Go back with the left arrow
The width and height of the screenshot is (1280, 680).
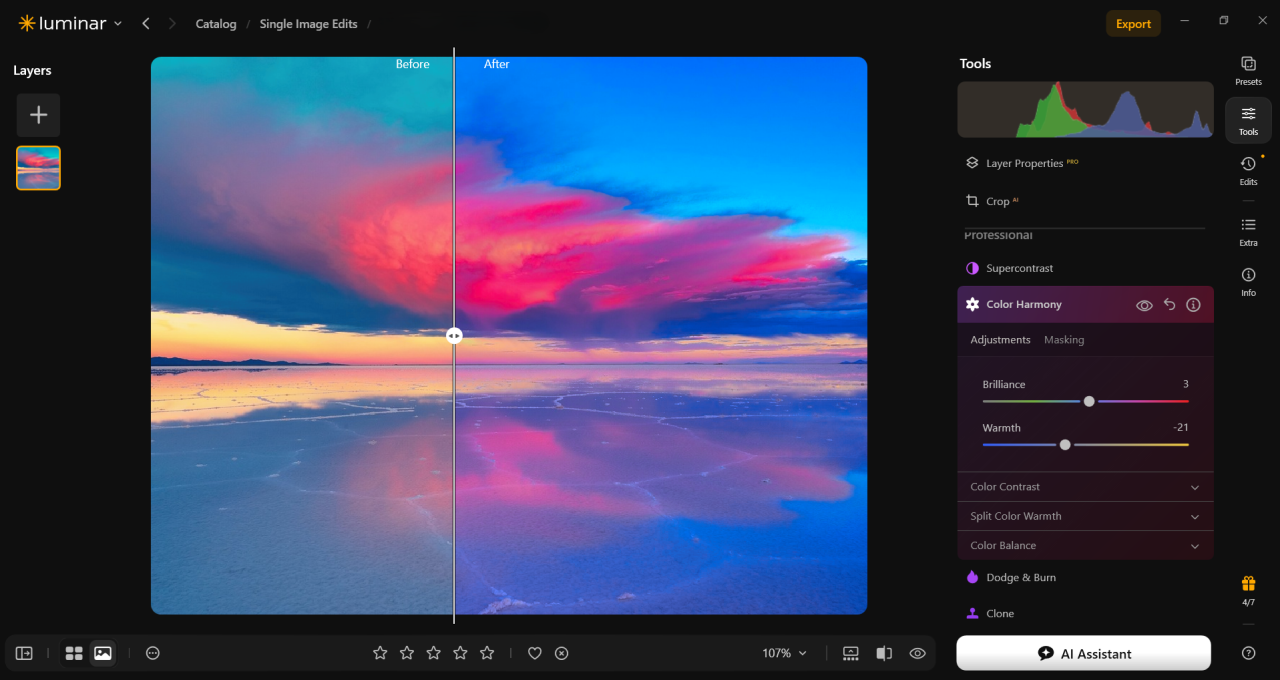(x=146, y=23)
